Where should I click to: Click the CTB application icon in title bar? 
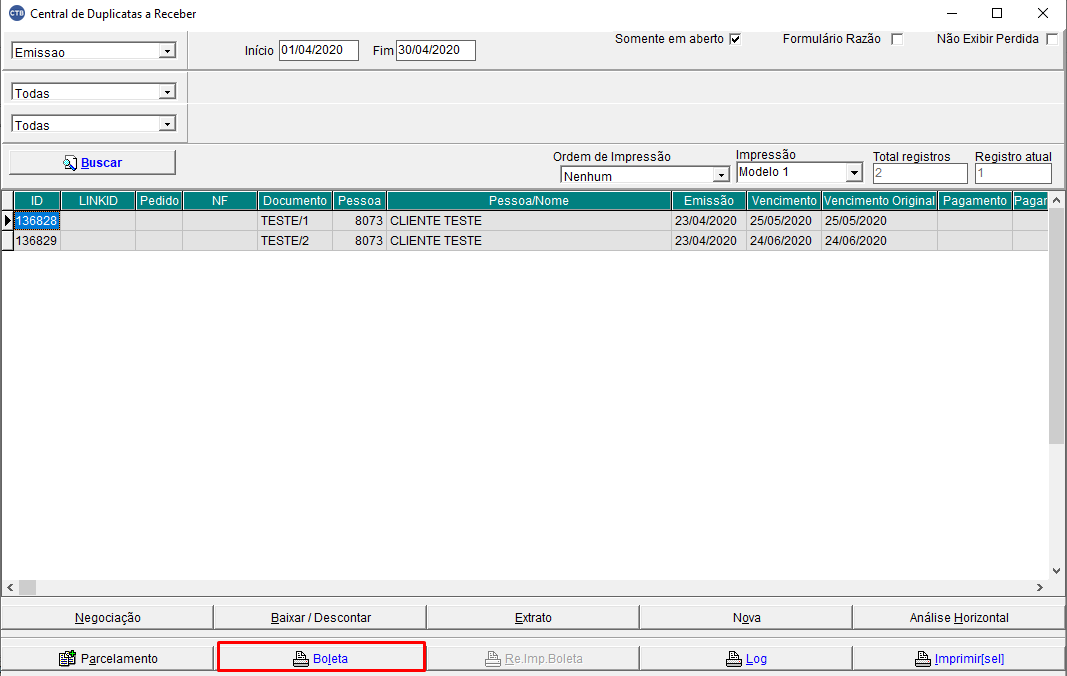click(16, 13)
